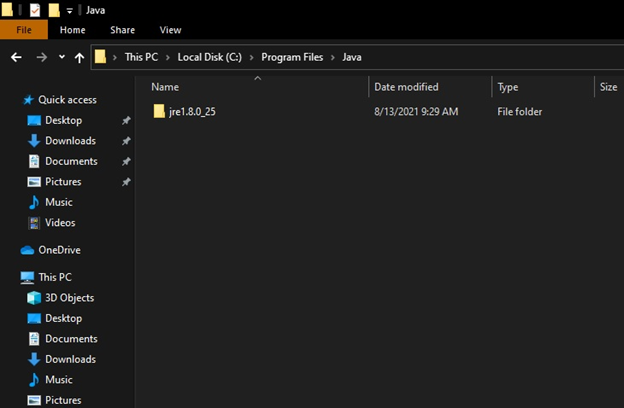Collapse the This PC tree node
Viewport: 624px width, 408px height.
point(12,277)
